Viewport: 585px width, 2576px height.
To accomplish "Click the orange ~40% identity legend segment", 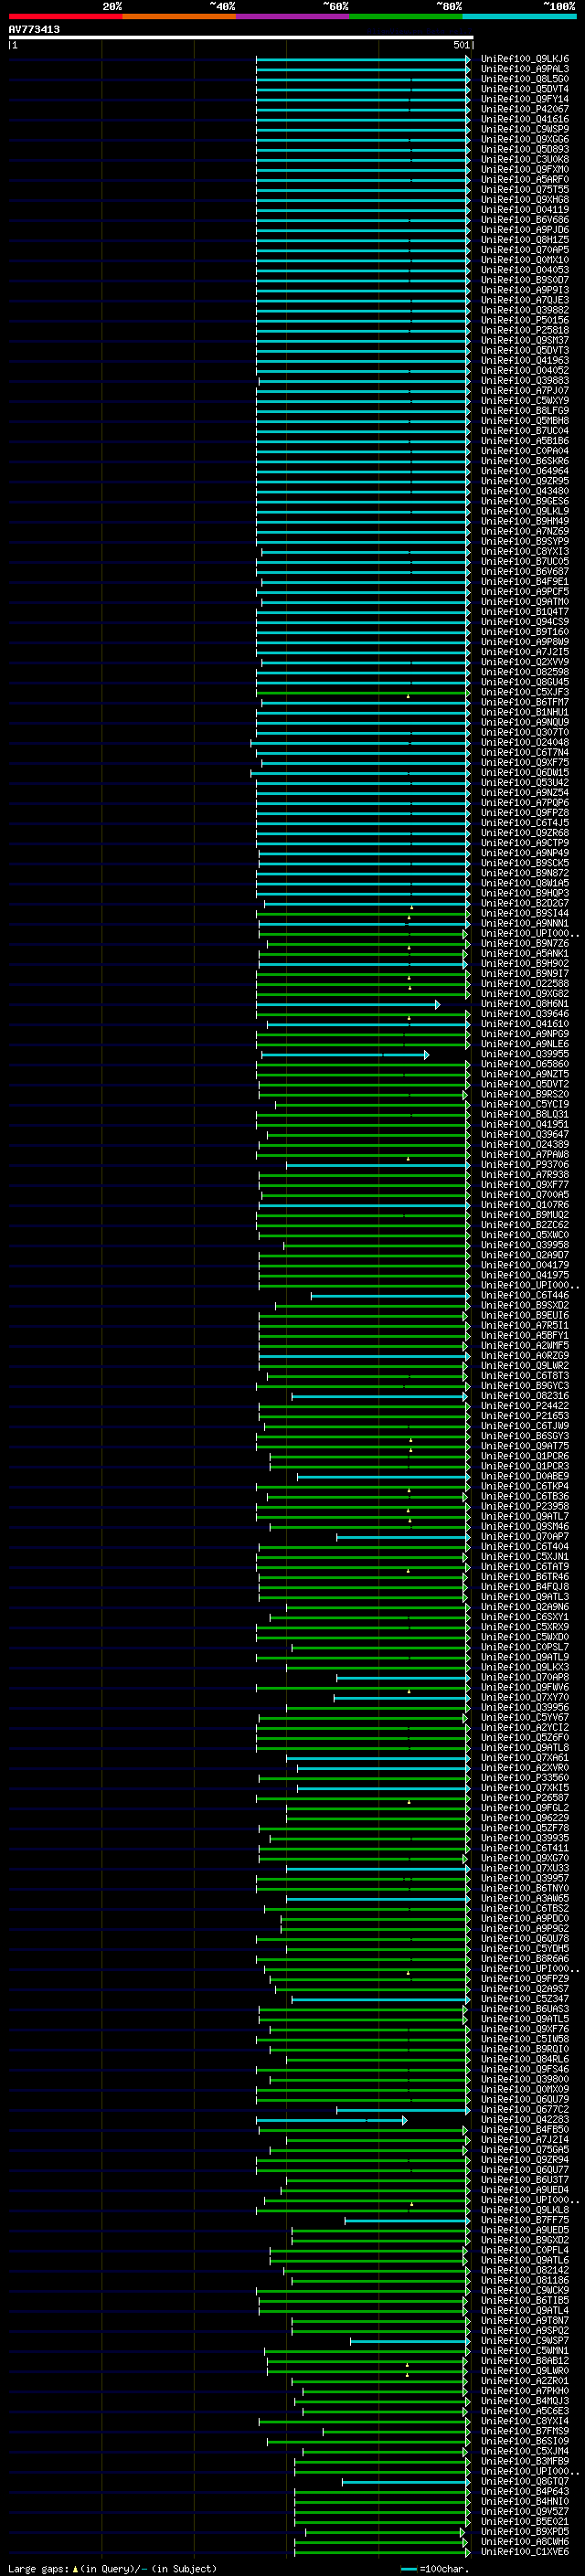I will point(179,16).
